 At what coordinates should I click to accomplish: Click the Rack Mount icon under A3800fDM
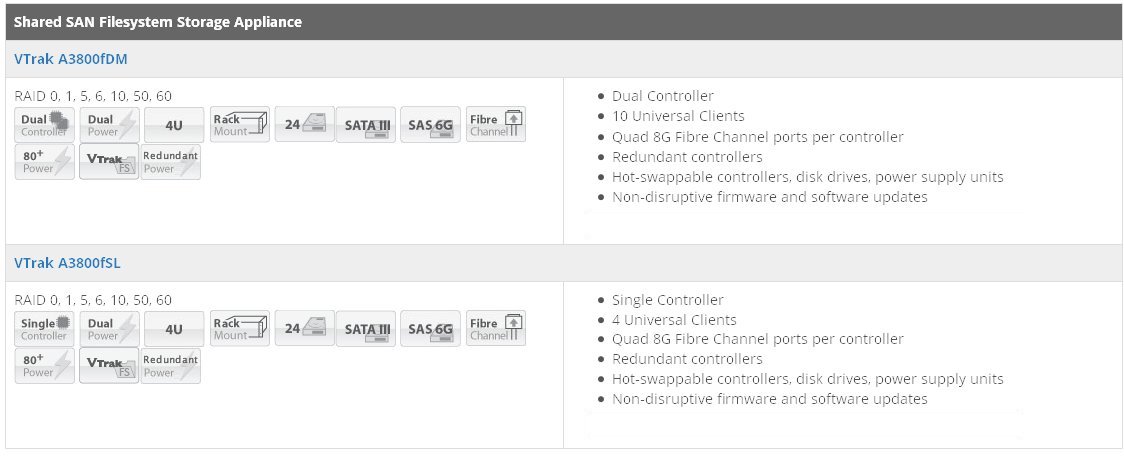pos(239,125)
